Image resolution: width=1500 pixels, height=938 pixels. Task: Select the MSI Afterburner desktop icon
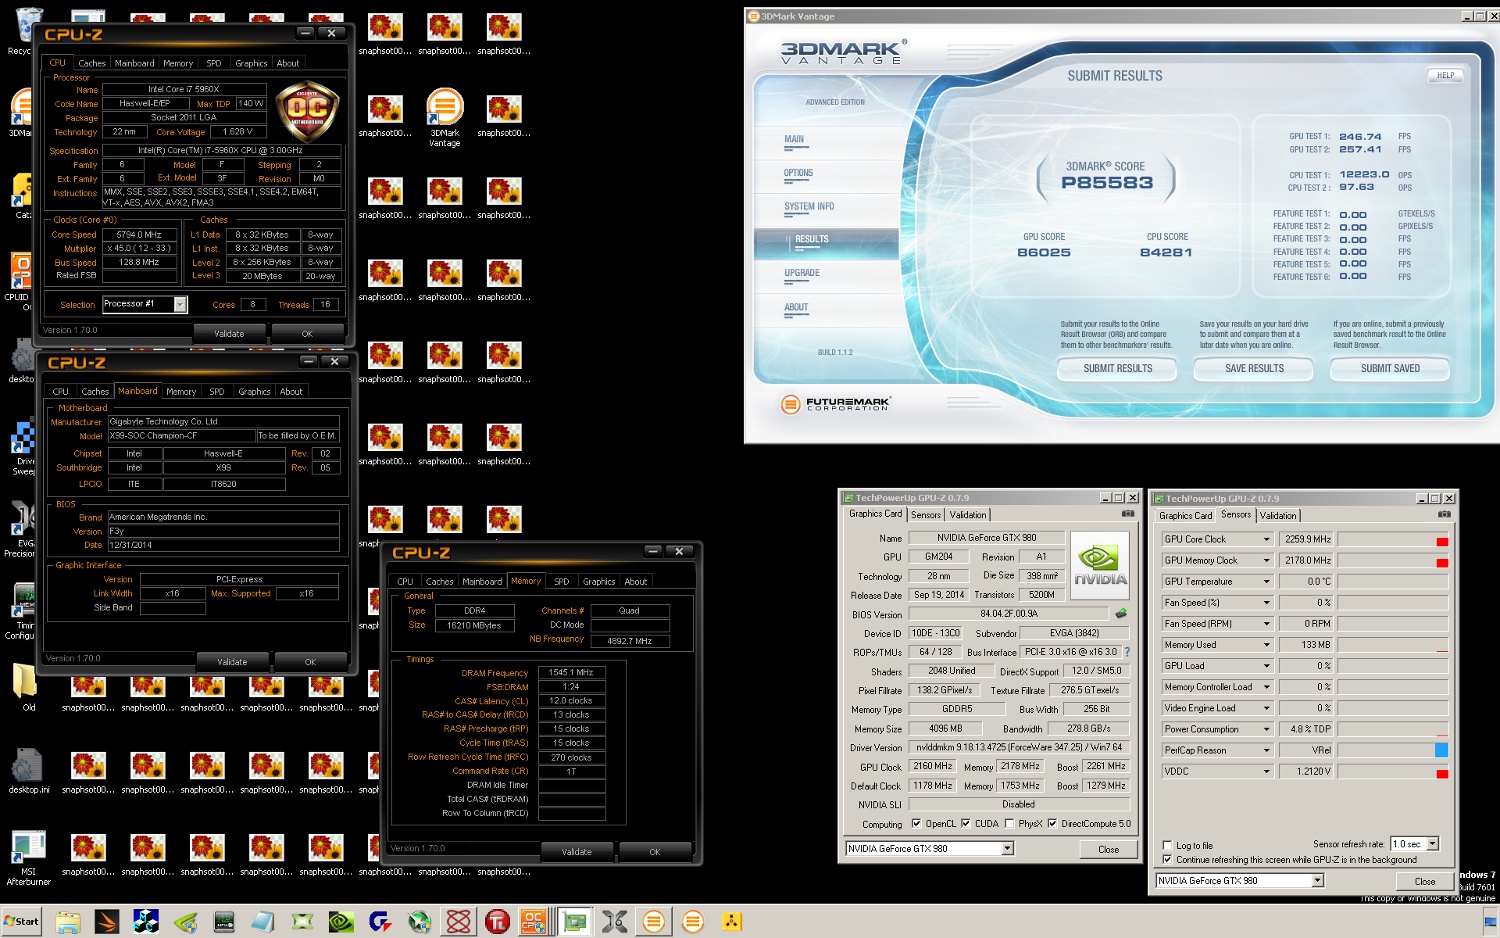pyautogui.click(x=28, y=858)
